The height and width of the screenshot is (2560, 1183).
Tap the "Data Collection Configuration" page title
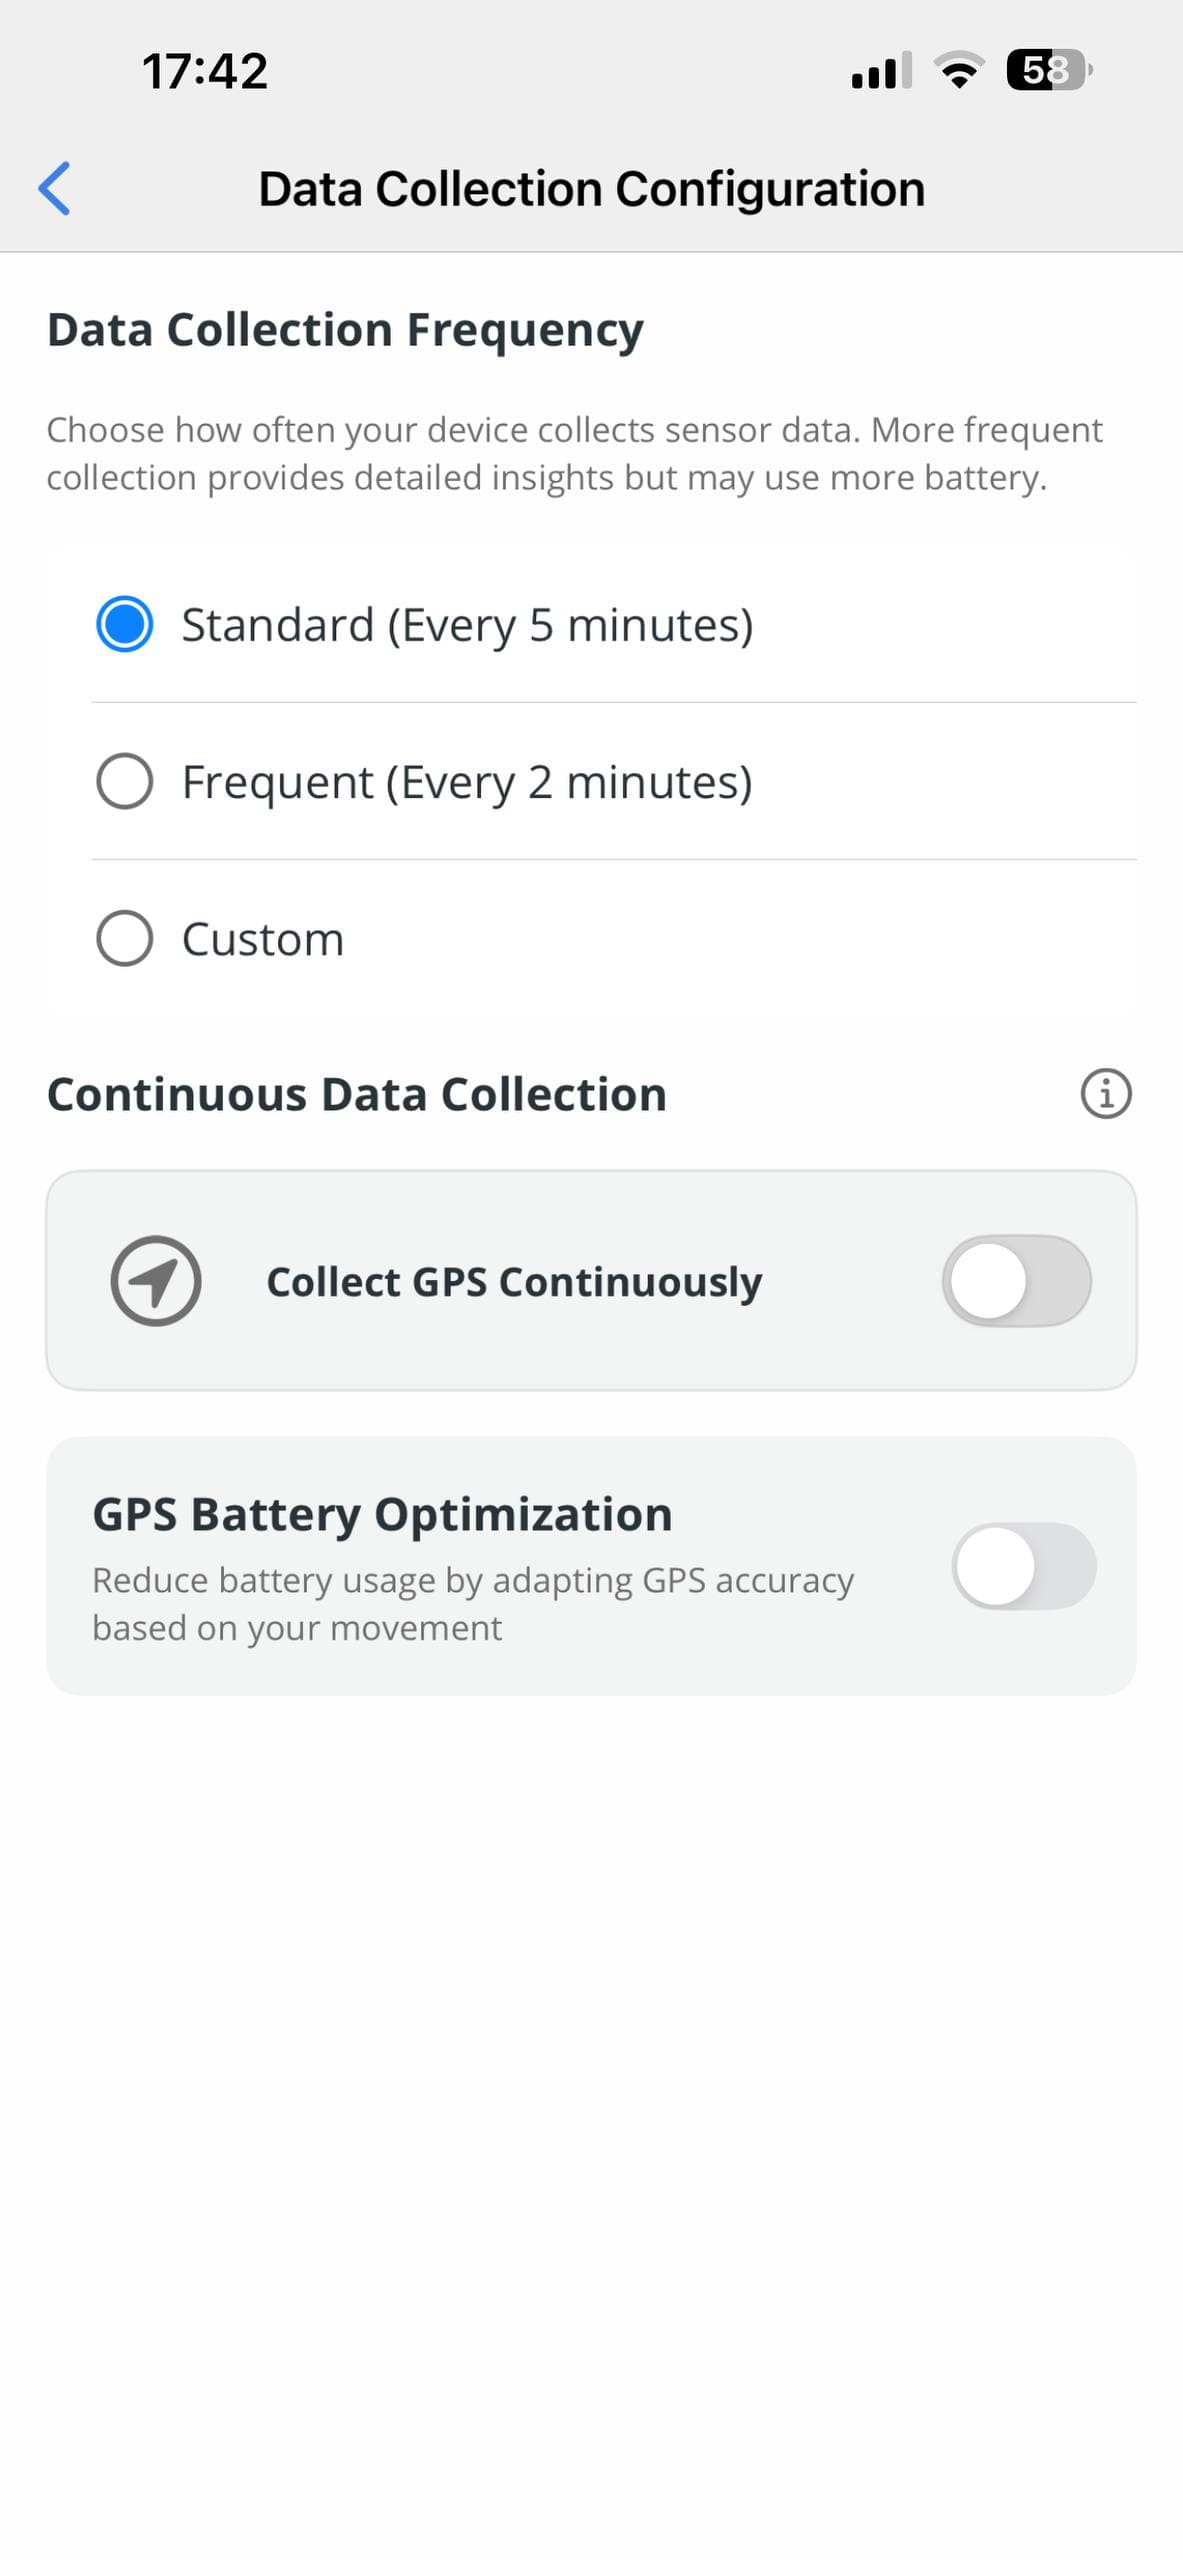tap(591, 189)
